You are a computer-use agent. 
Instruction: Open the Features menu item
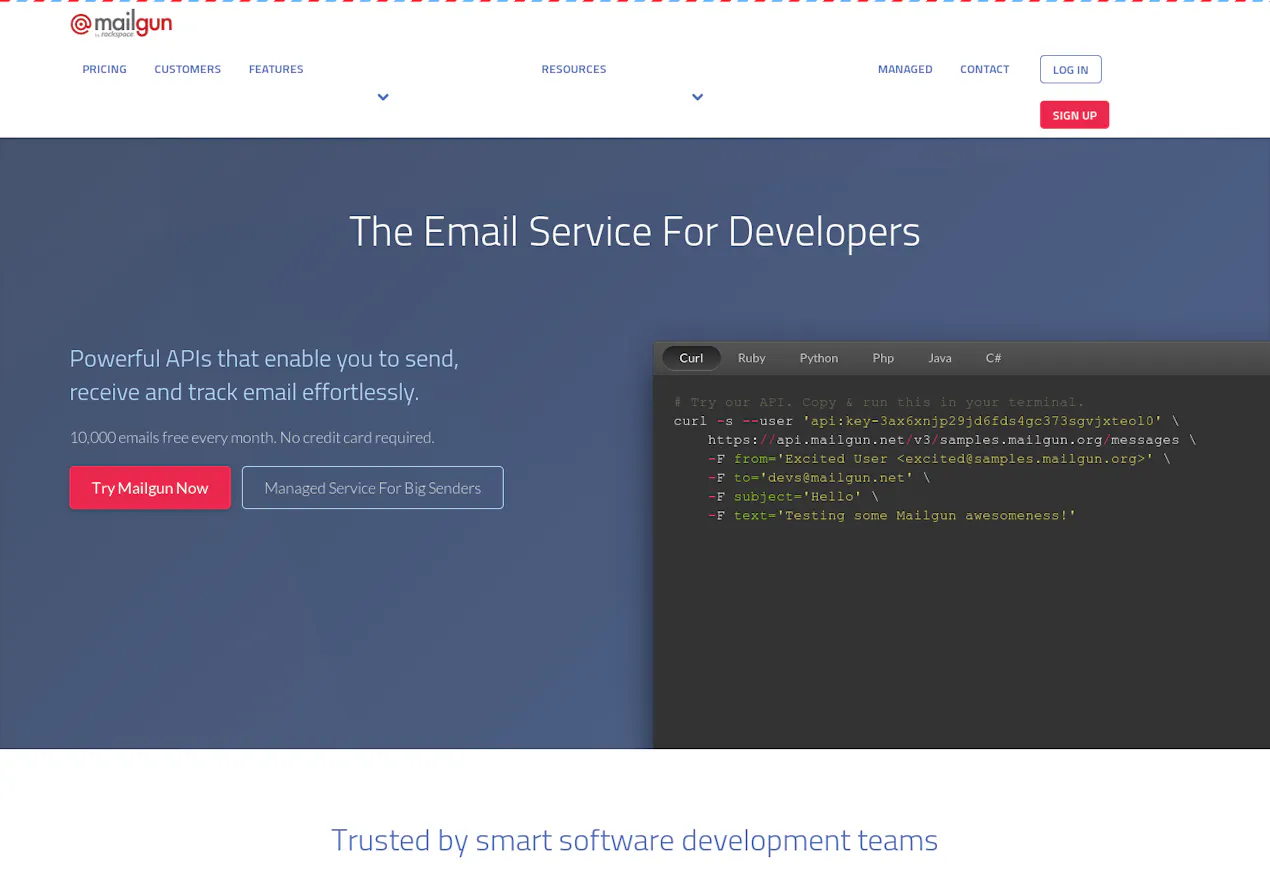(276, 69)
